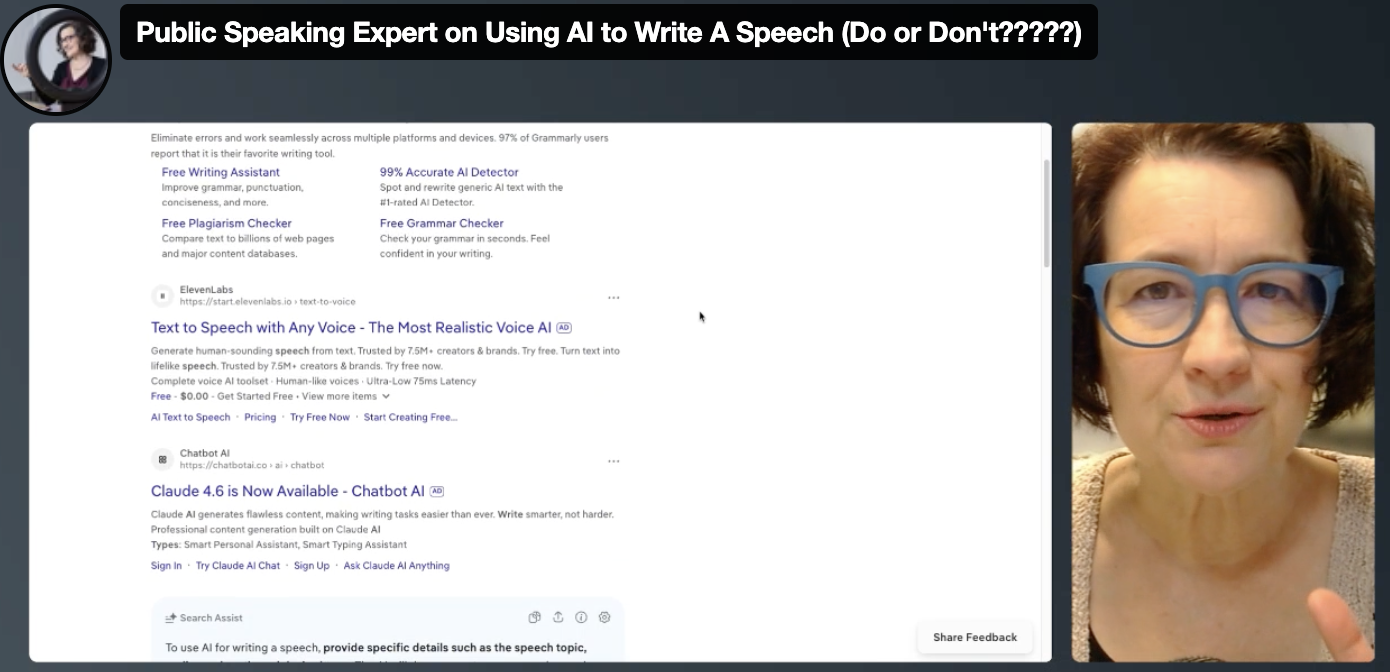The image size is (1390, 672).
Task: Open Search Assist settings gear
Action: (604, 617)
